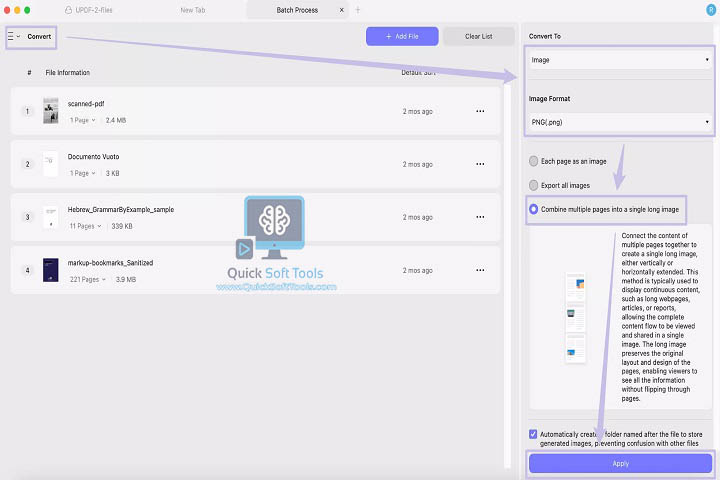The height and width of the screenshot is (480, 720).
Task: Click the long image preview illustration
Action: (x=575, y=317)
